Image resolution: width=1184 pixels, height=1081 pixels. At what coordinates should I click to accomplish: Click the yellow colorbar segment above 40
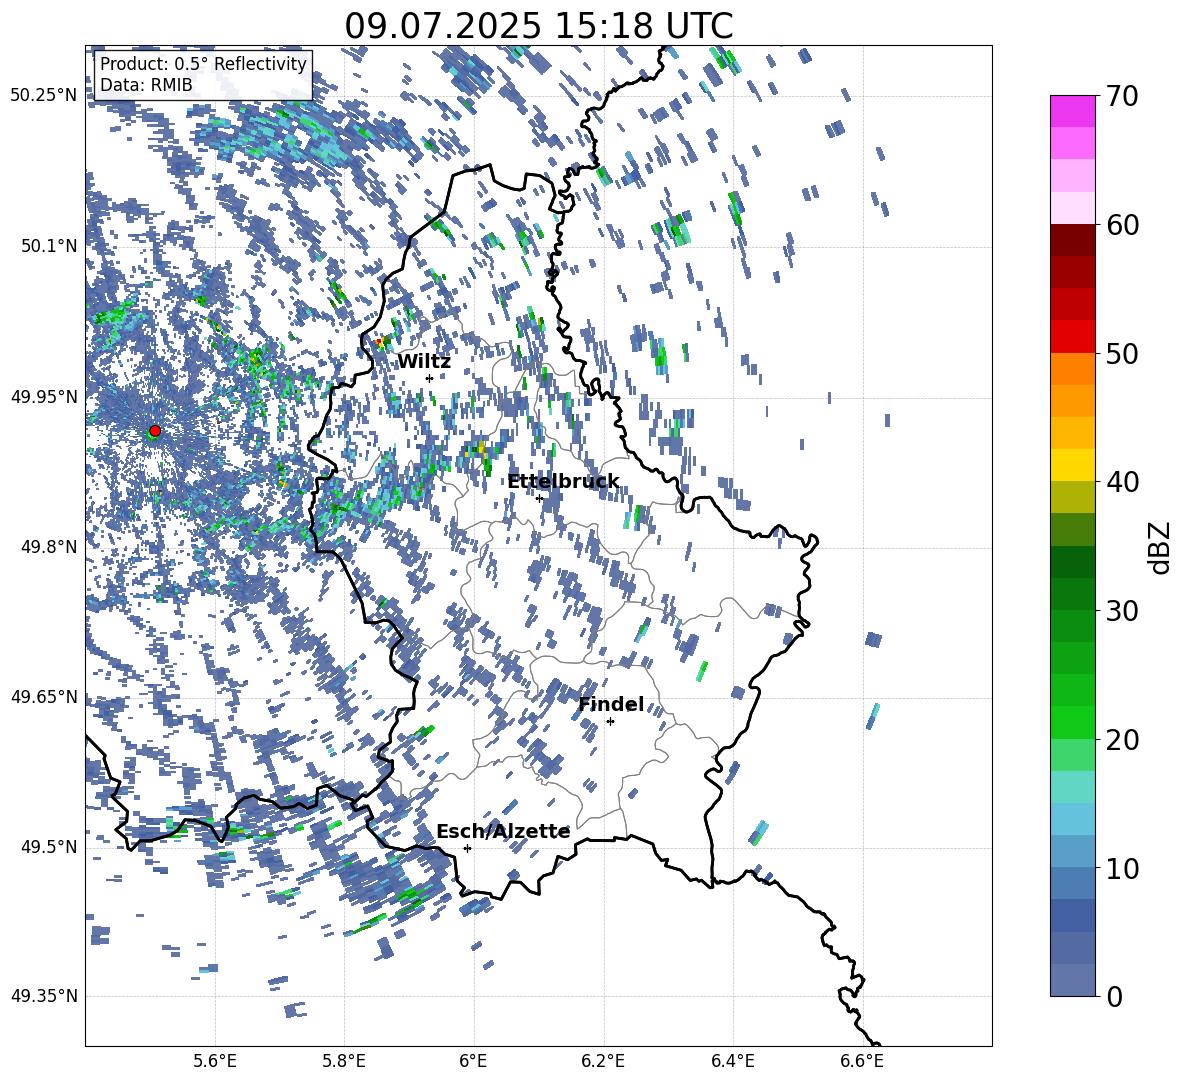pos(1072,465)
